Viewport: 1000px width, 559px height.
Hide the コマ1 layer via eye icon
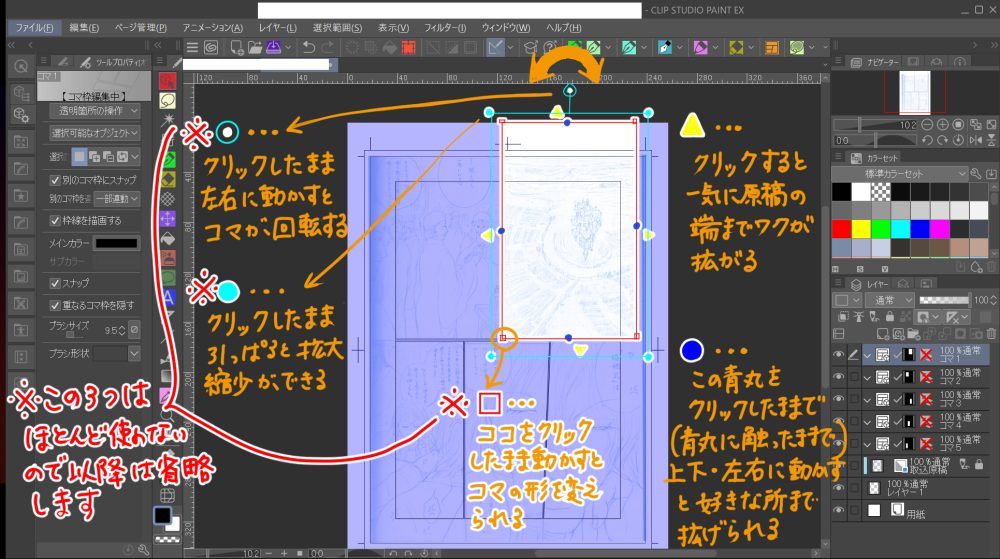[839, 355]
